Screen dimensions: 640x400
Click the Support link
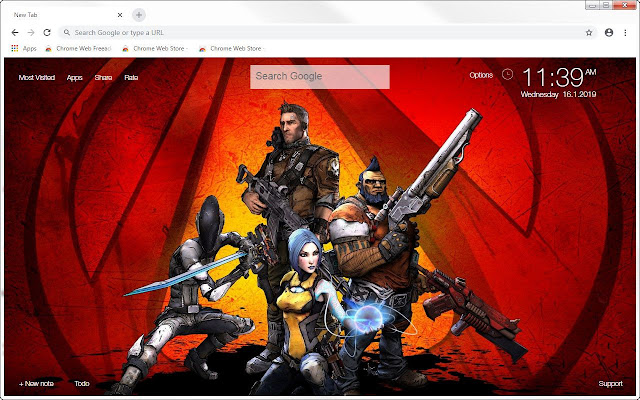(610, 384)
